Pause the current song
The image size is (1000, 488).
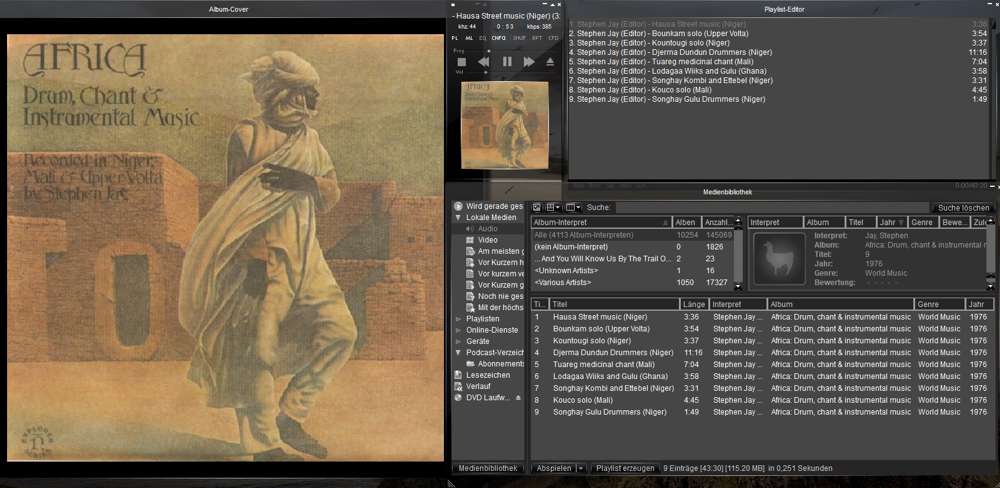[x=507, y=62]
